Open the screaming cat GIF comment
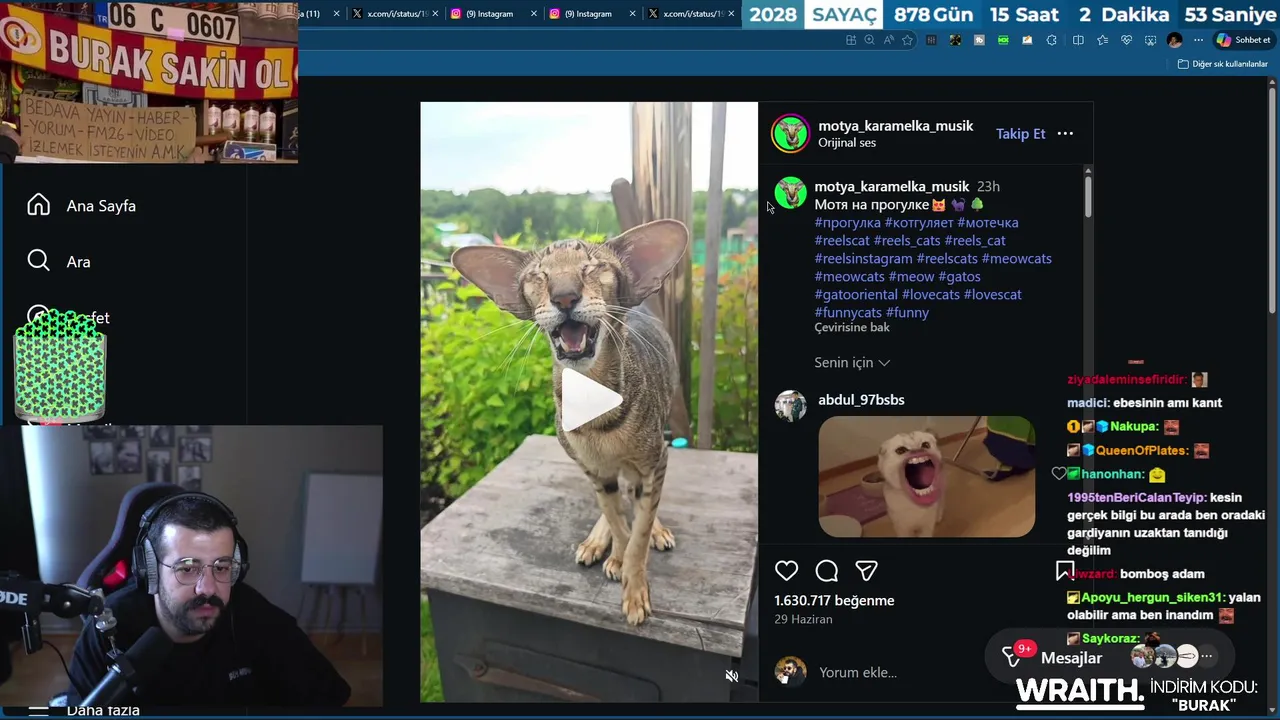 coord(926,477)
